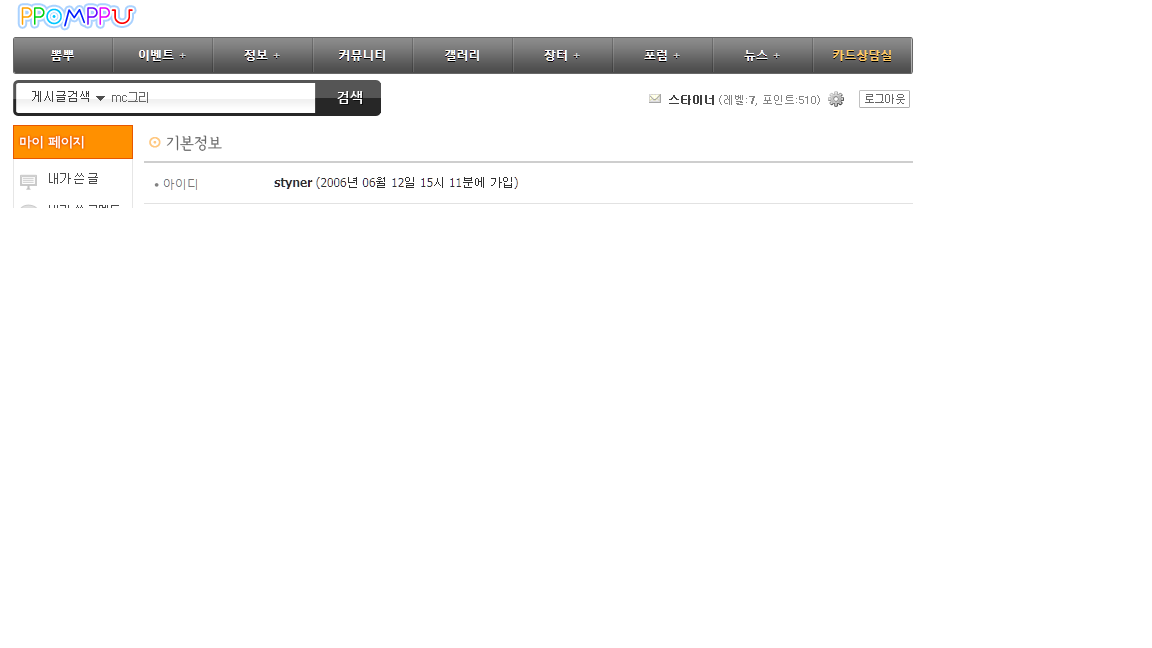This screenshot has height=648, width=1152.
Task: Focus the search field containing mc그리
Action: [210, 98]
